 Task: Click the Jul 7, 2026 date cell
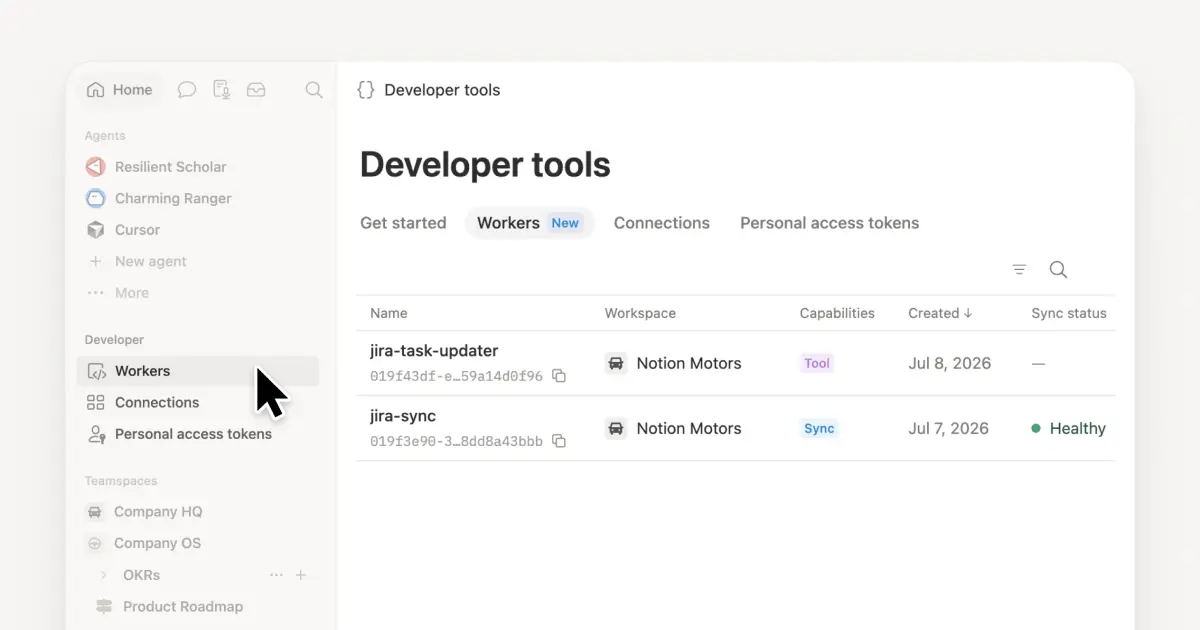point(949,428)
